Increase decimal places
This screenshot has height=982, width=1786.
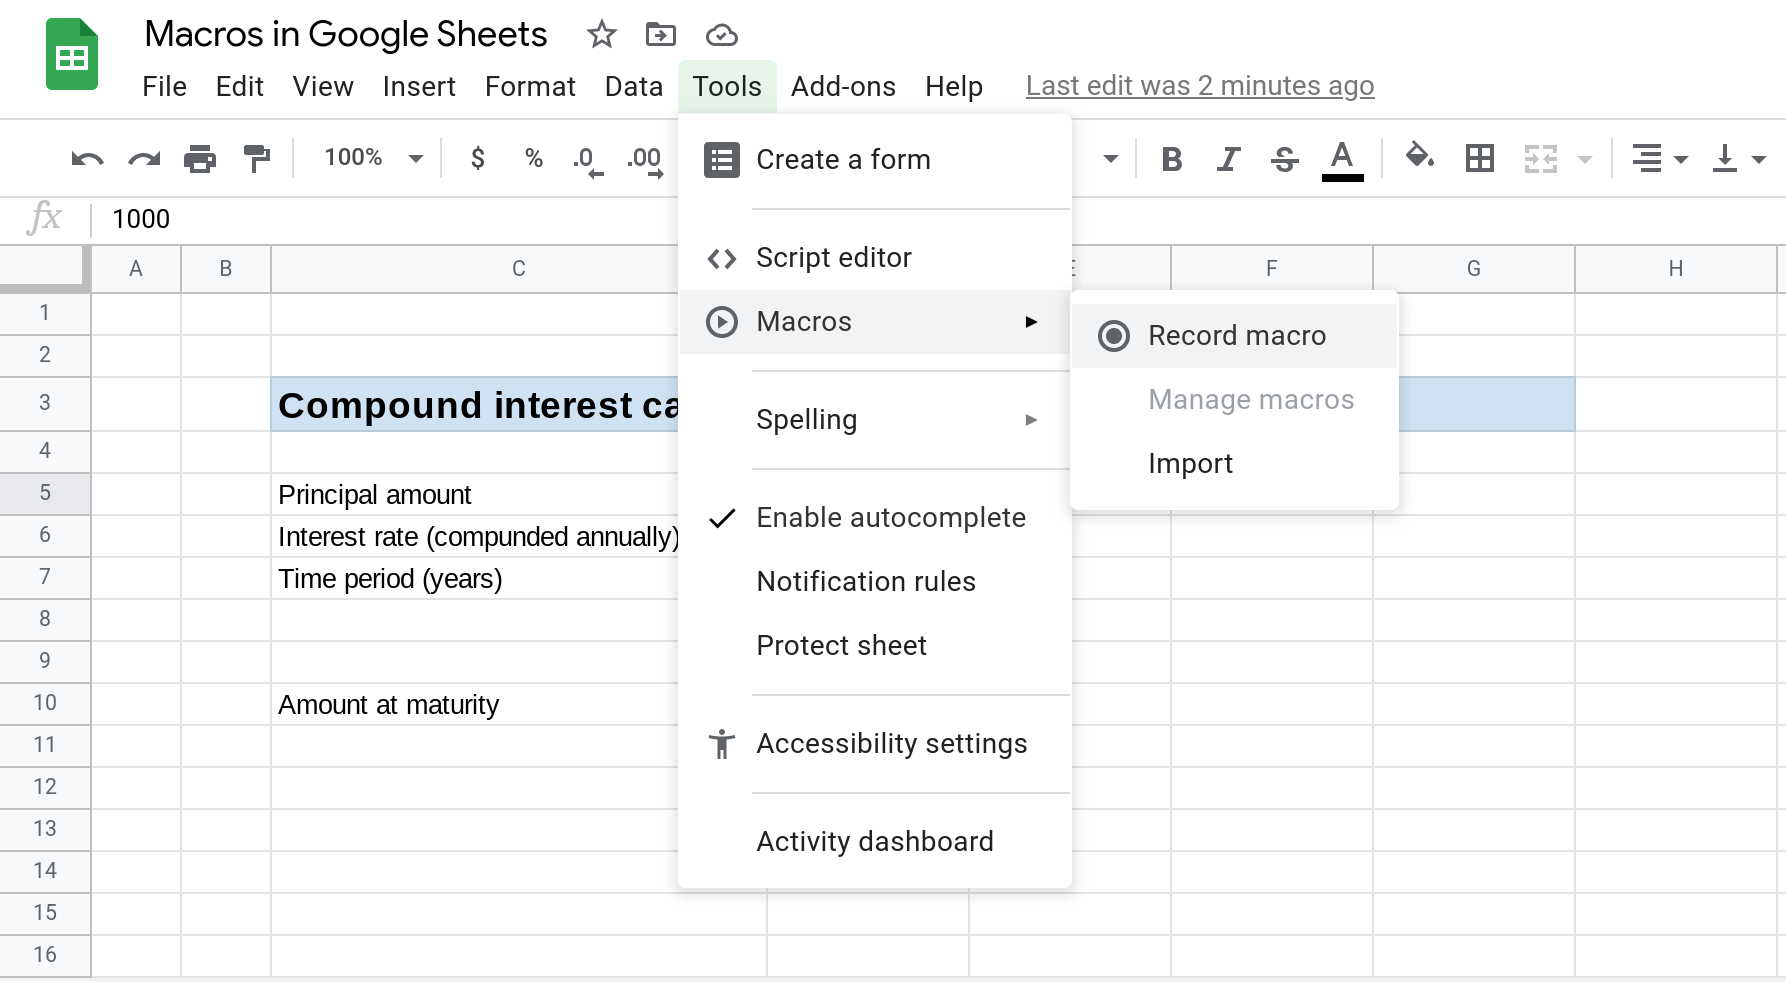point(645,160)
